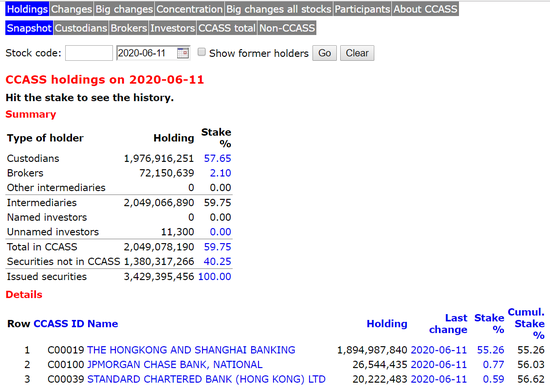Viewport: 550px width, 388px height.
Task: Select Unnamed investors holding 11,300
Action: pyautogui.click(x=177, y=232)
